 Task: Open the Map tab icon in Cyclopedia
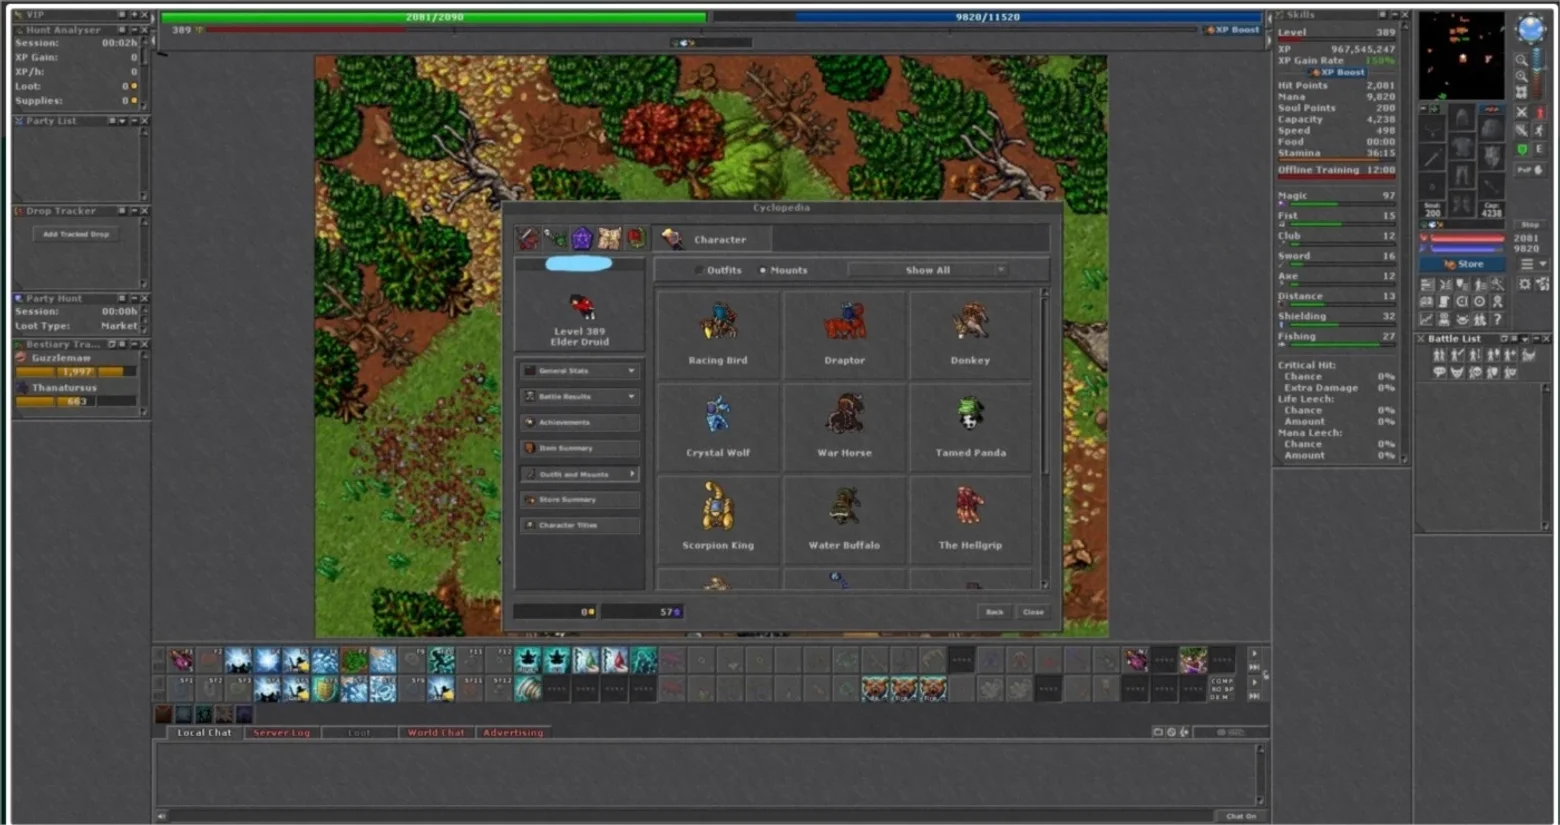click(609, 239)
